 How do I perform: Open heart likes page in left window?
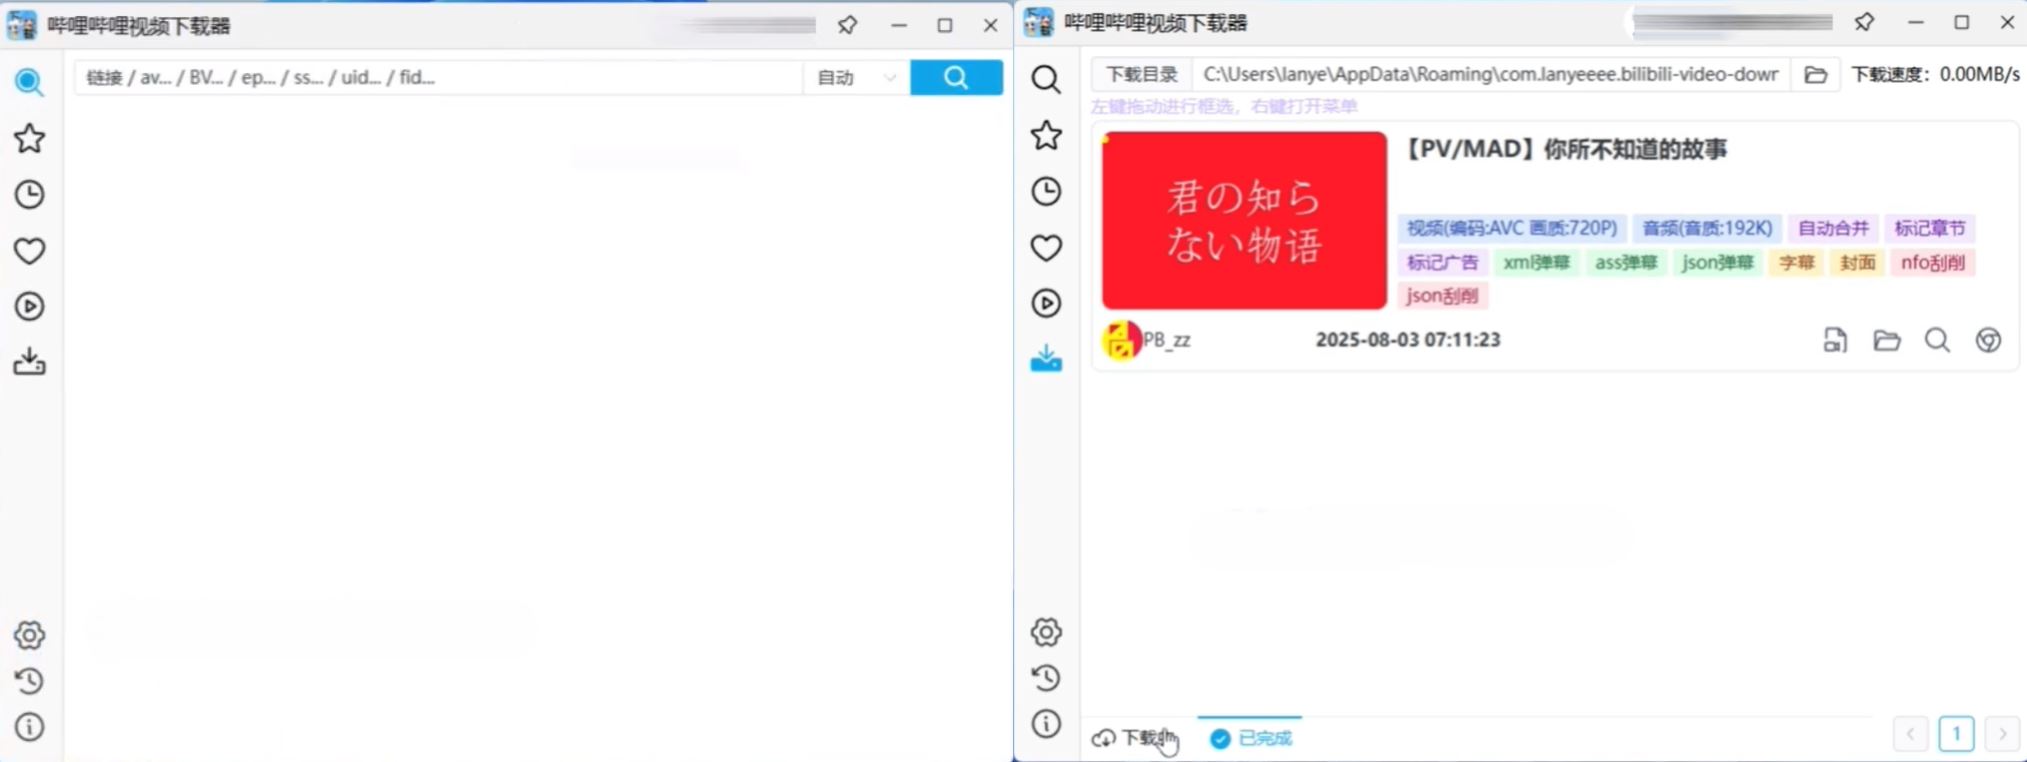29,250
